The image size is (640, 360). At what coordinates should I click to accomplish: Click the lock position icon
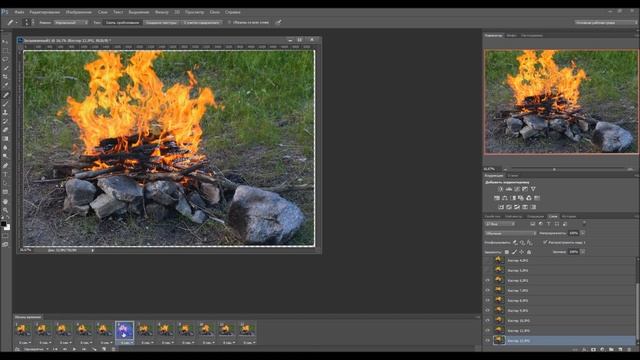coord(521,252)
